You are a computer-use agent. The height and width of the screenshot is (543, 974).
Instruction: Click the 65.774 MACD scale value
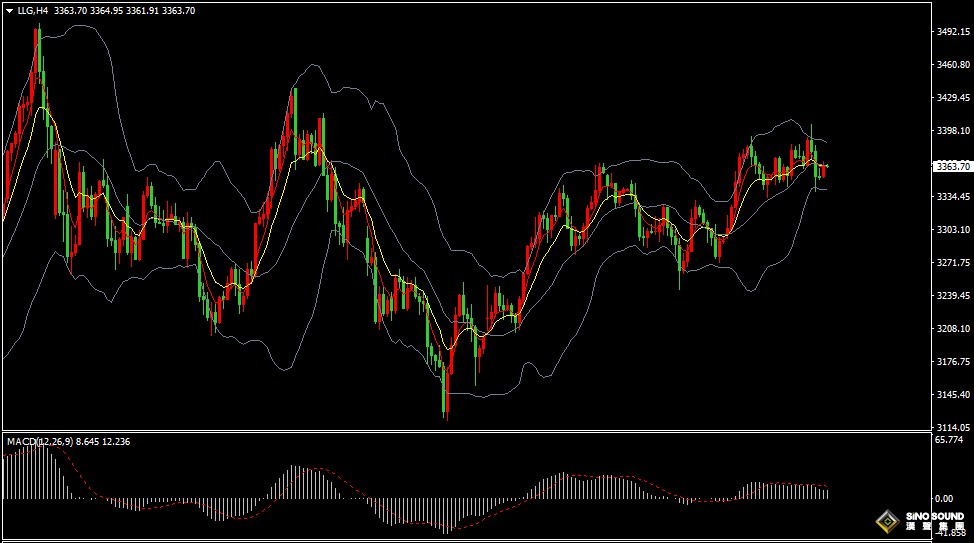(948, 439)
